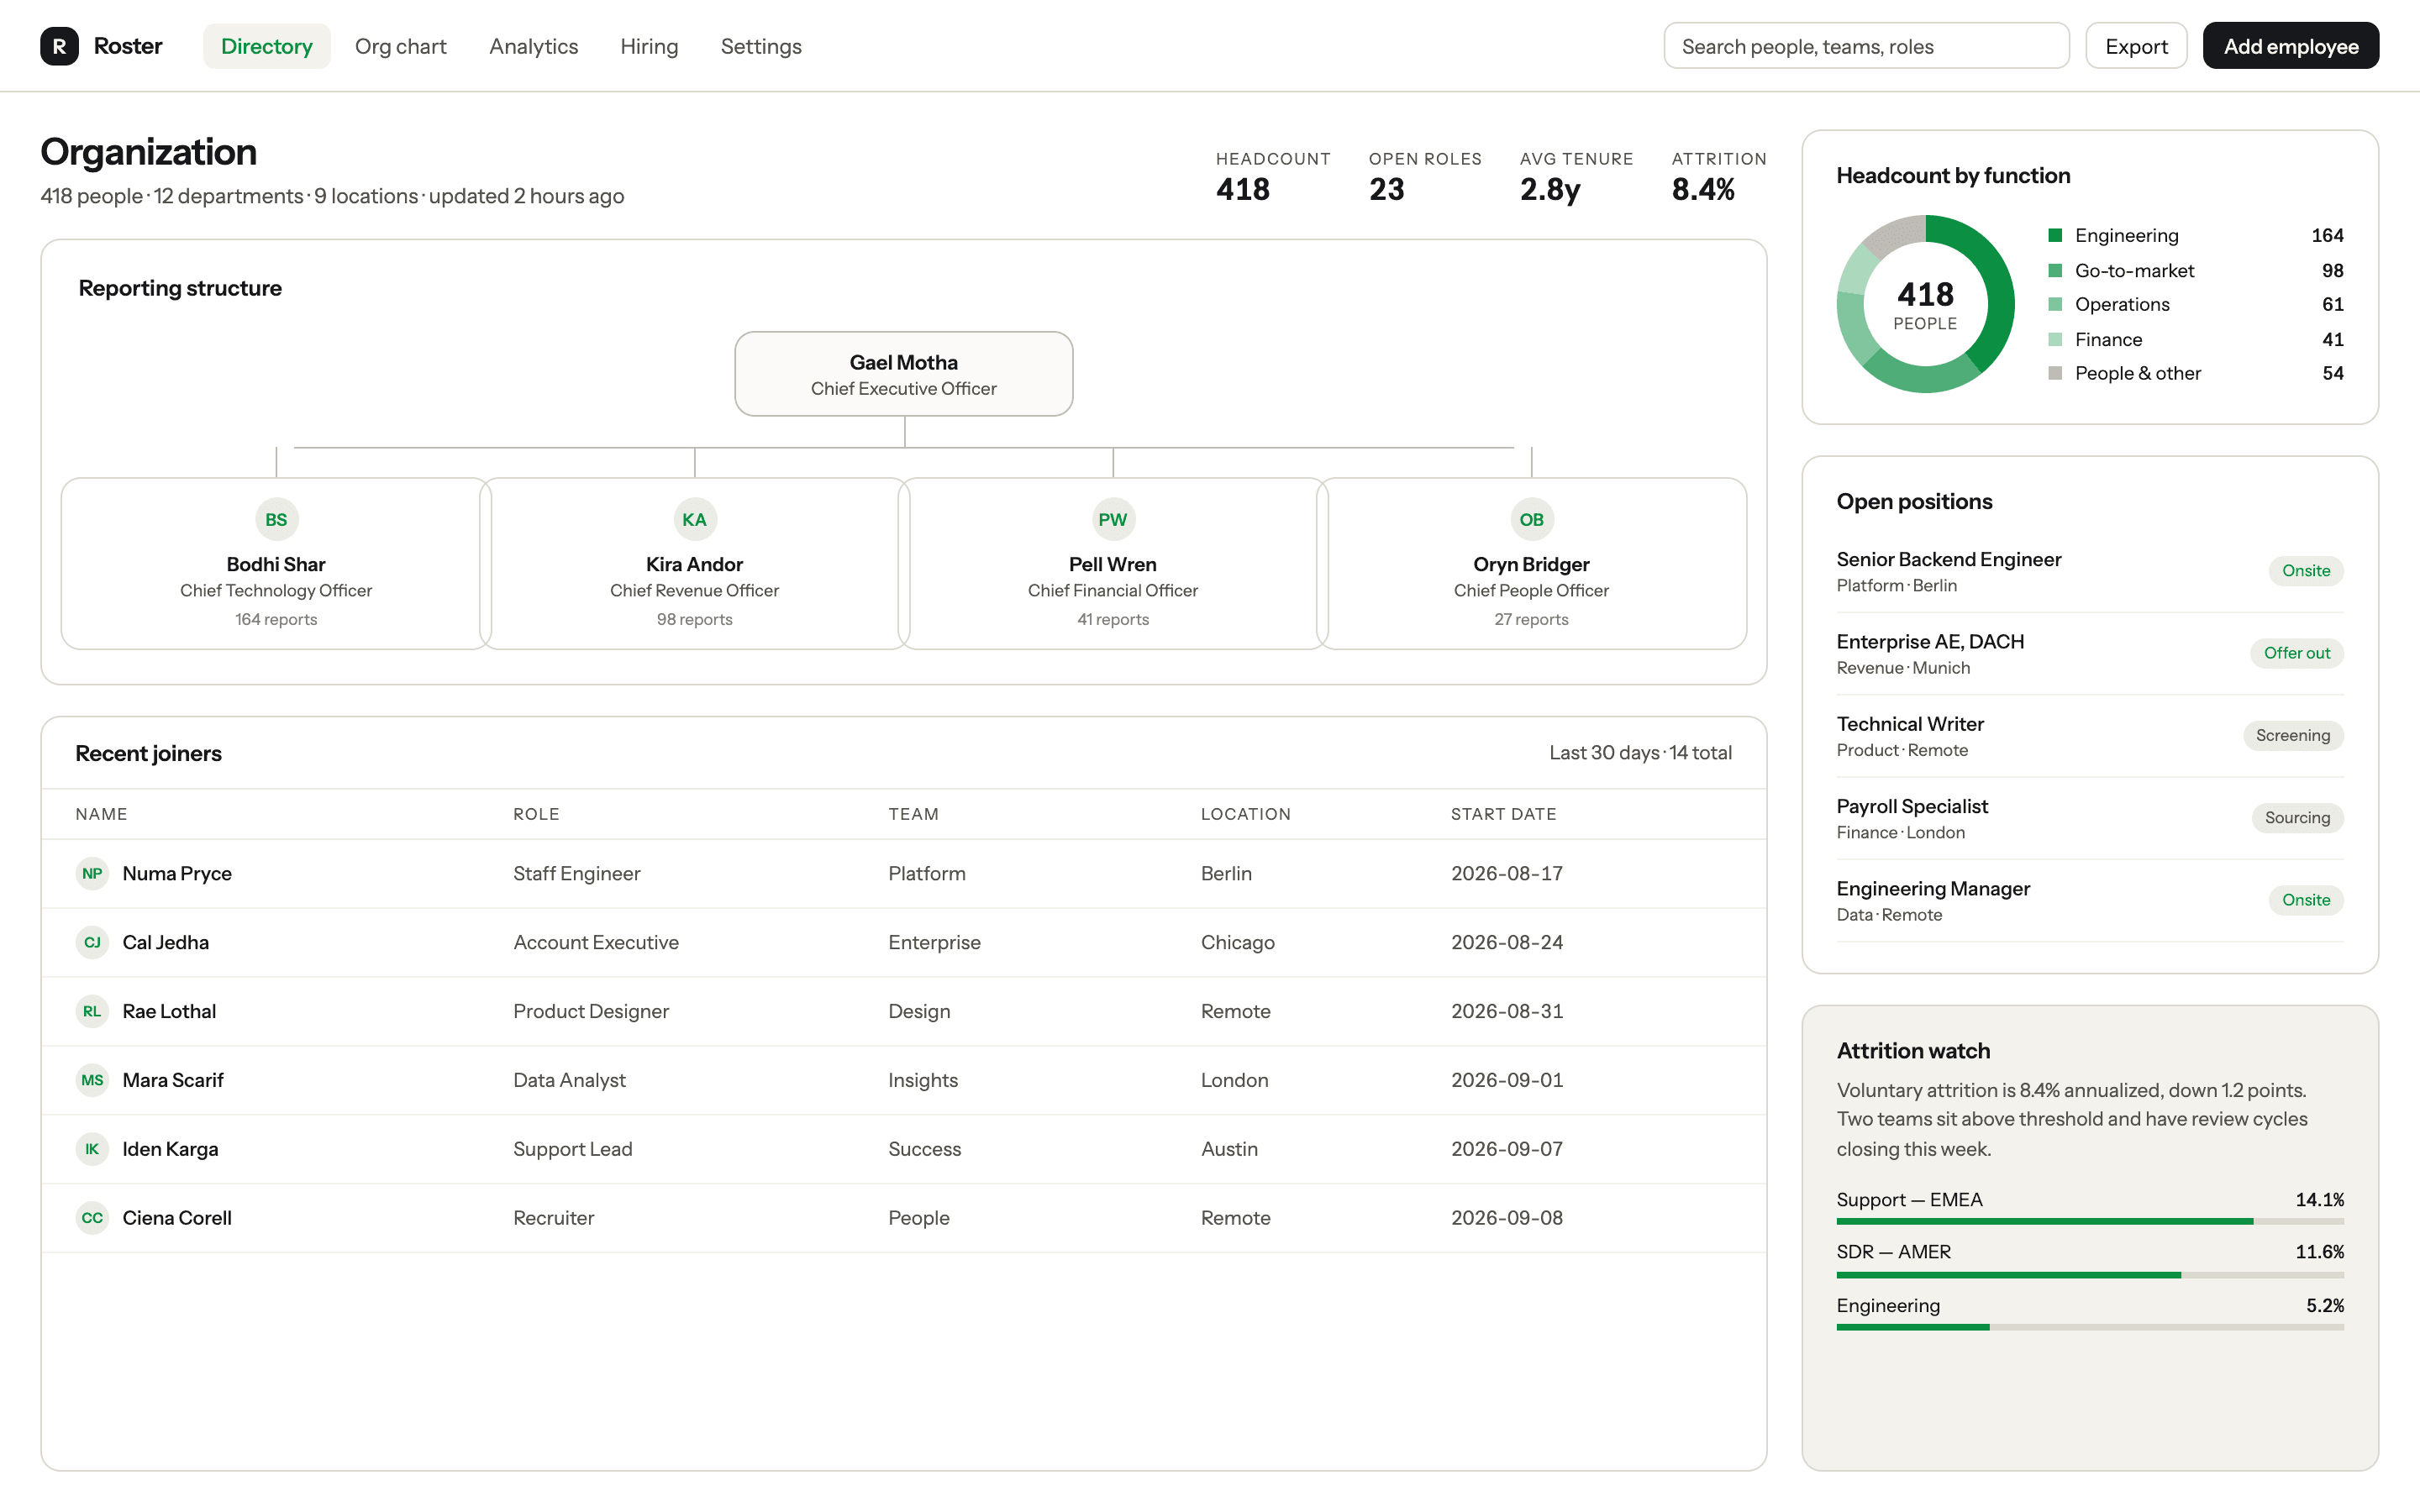
Task: Open the Enterprise AE, DACH position
Action: (x=2090, y=653)
